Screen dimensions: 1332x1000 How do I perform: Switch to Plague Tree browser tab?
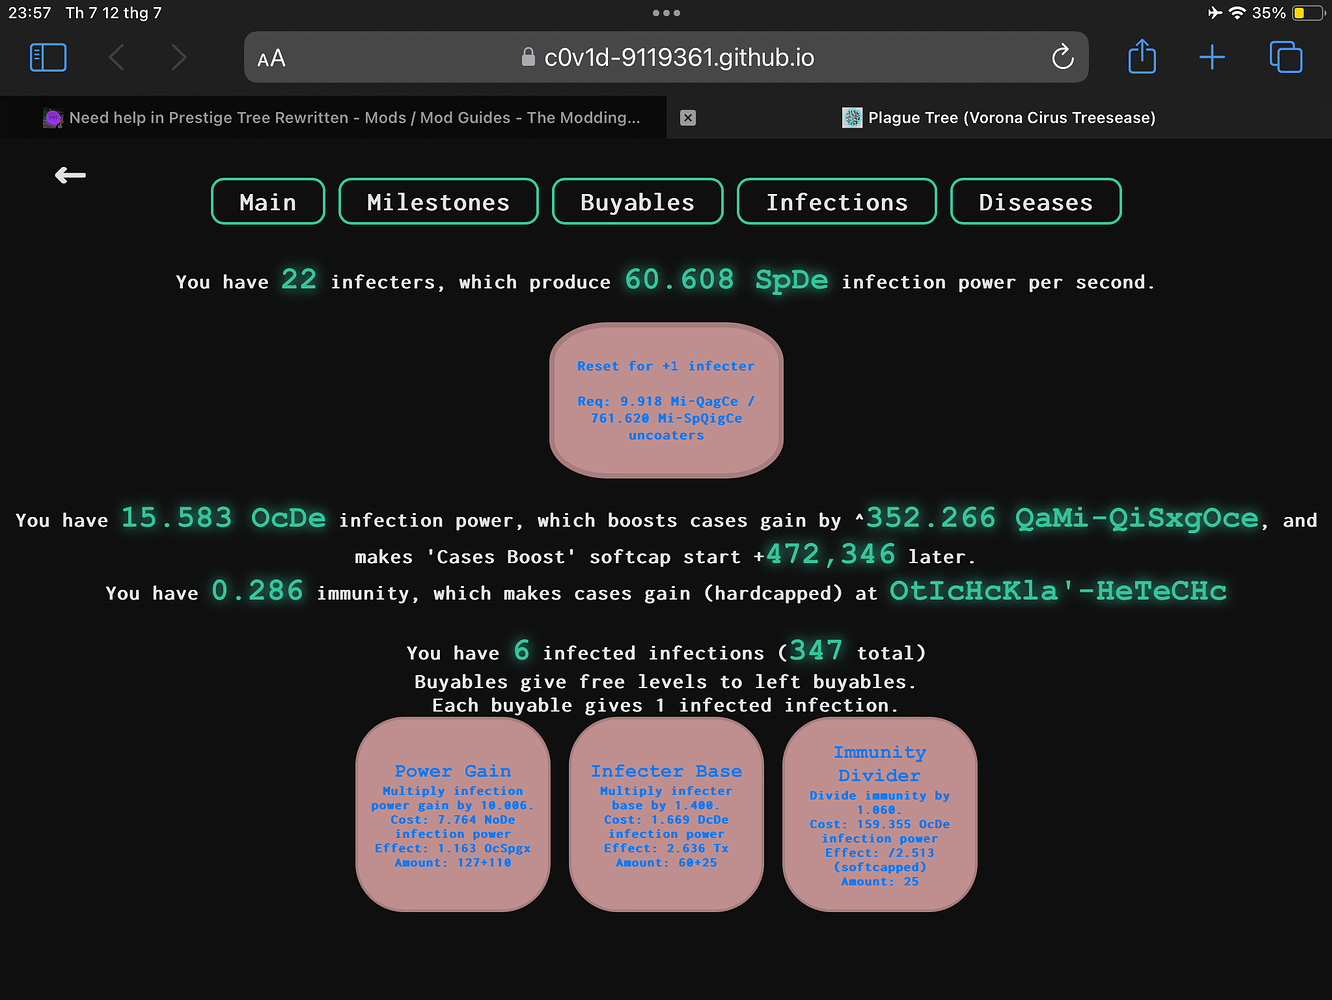pos(999,118)
